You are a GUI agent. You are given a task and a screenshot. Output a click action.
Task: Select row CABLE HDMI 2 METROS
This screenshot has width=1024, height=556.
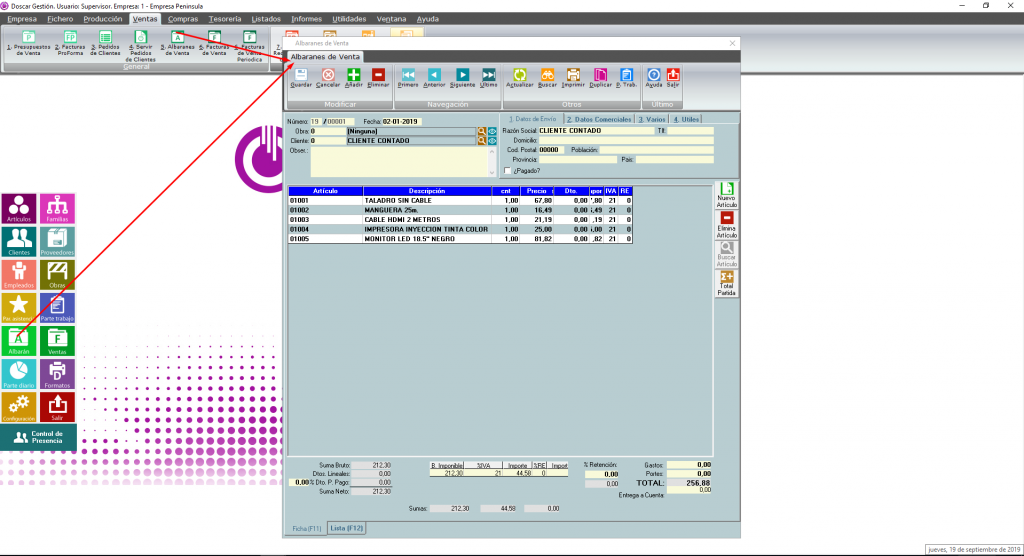click(460, 220)
